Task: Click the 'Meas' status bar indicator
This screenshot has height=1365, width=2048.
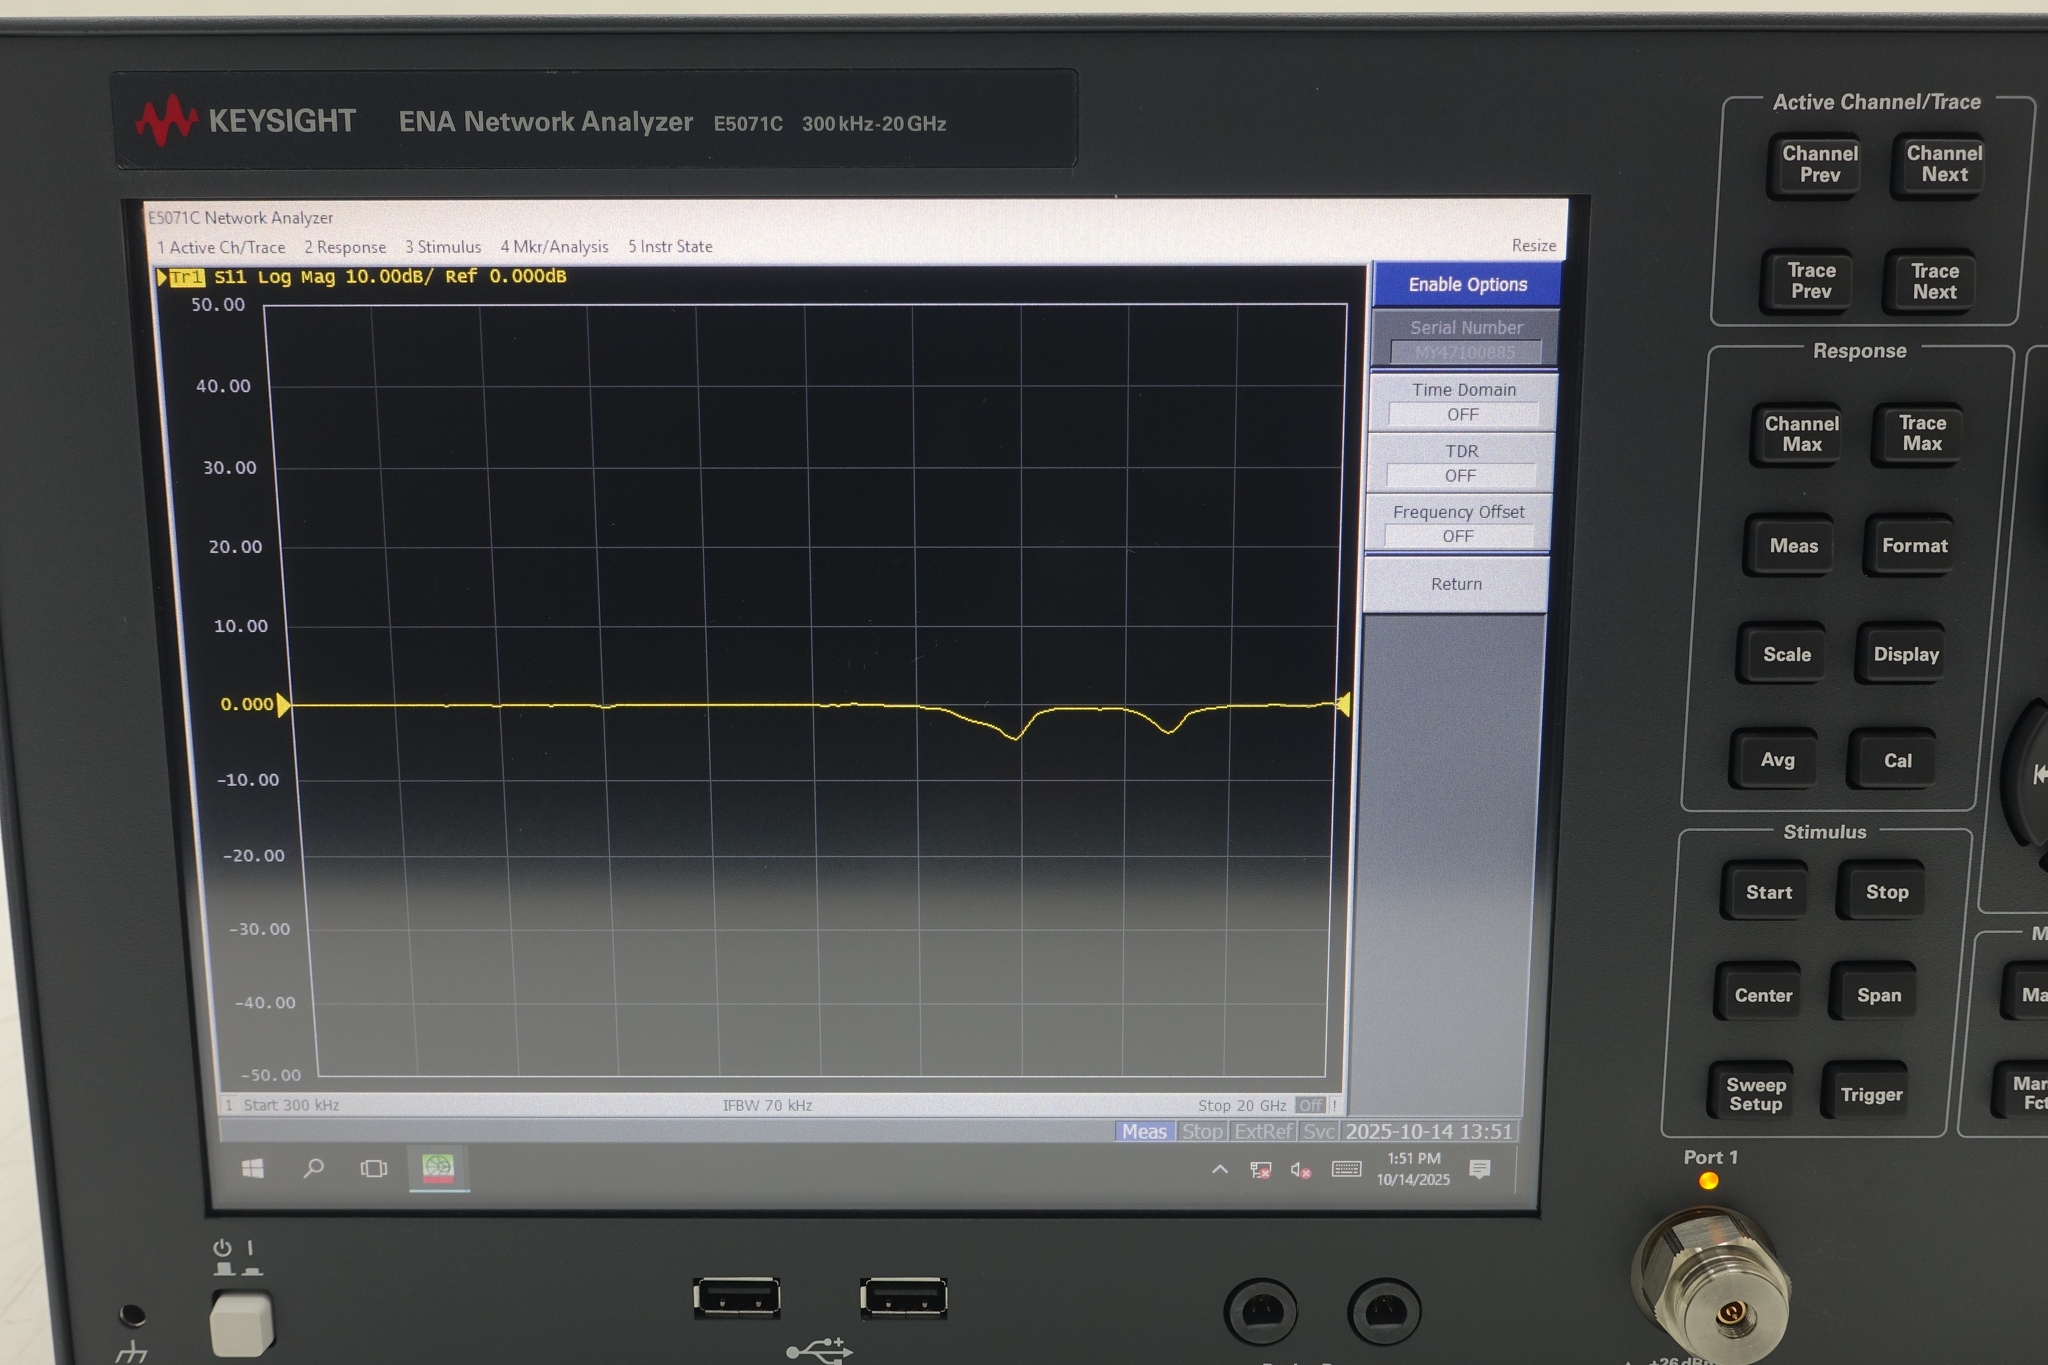Action: pyautogui.click(x=1143, y=1131)
